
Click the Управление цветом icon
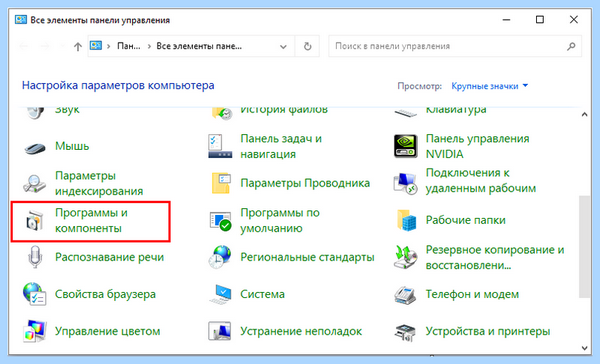34,331
